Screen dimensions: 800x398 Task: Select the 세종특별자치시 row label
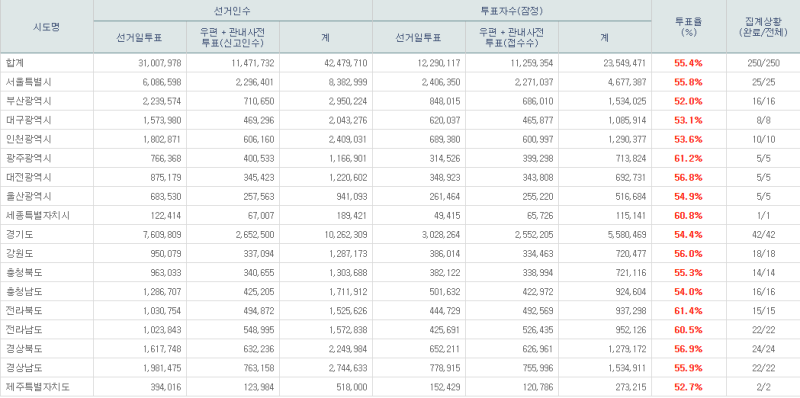coord(38,215)
